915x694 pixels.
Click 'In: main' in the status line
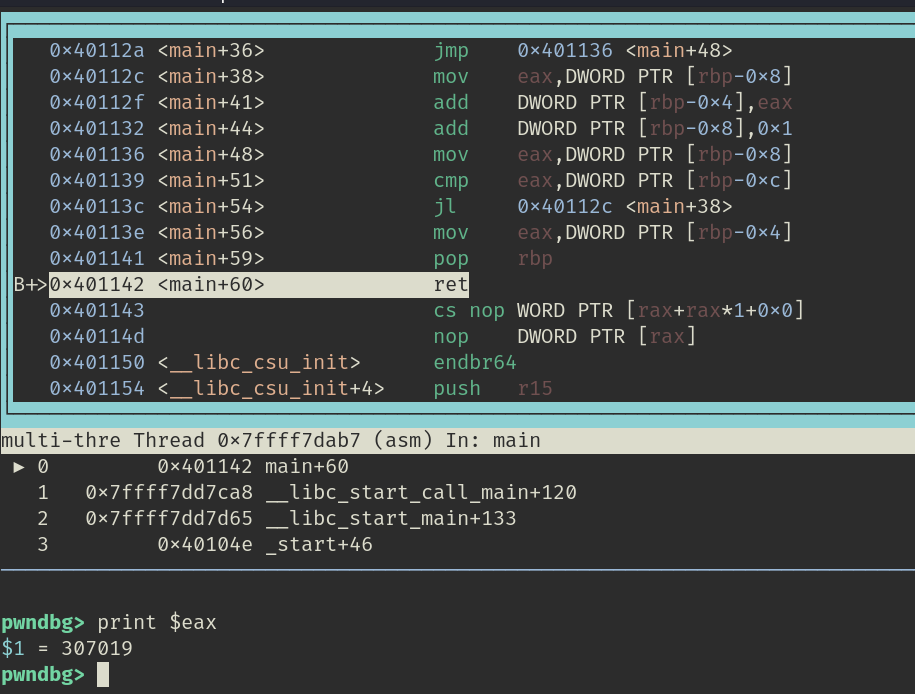[x=493, y=440]
